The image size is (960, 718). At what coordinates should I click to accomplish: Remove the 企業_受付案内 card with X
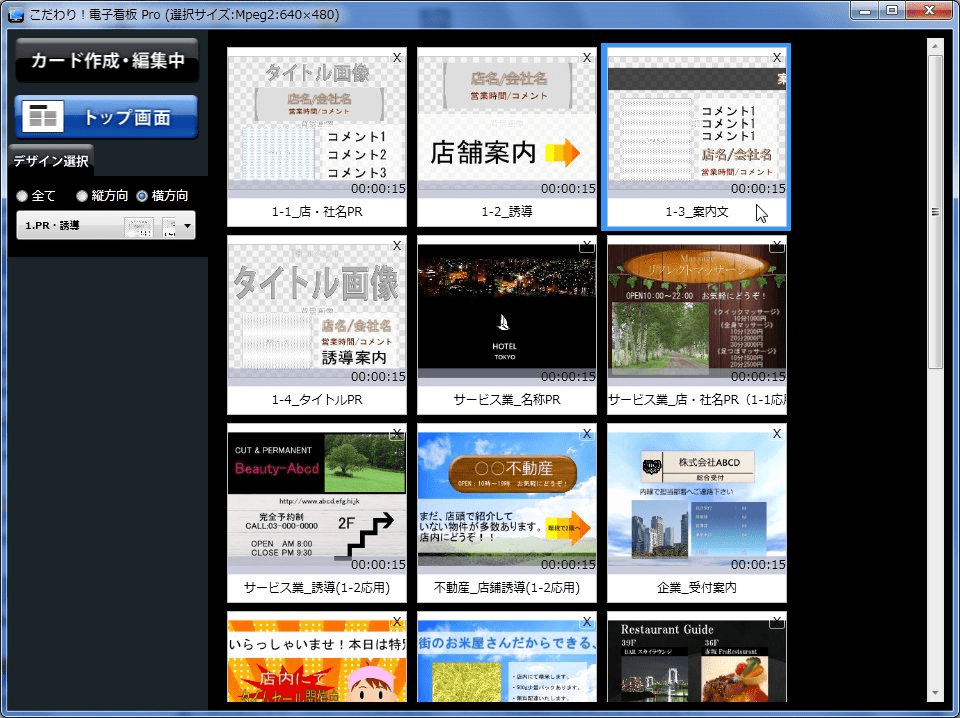pyautogui.click(x=776, y=433)
